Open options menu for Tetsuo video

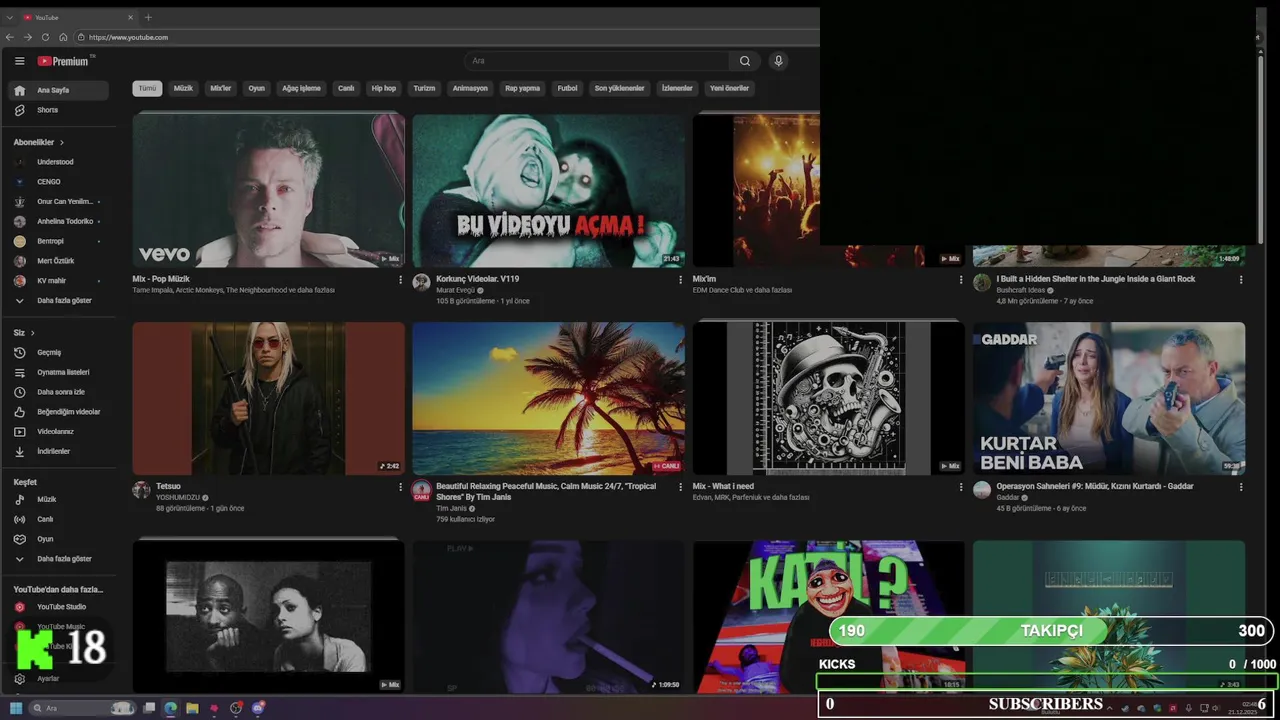coord(401,487)
